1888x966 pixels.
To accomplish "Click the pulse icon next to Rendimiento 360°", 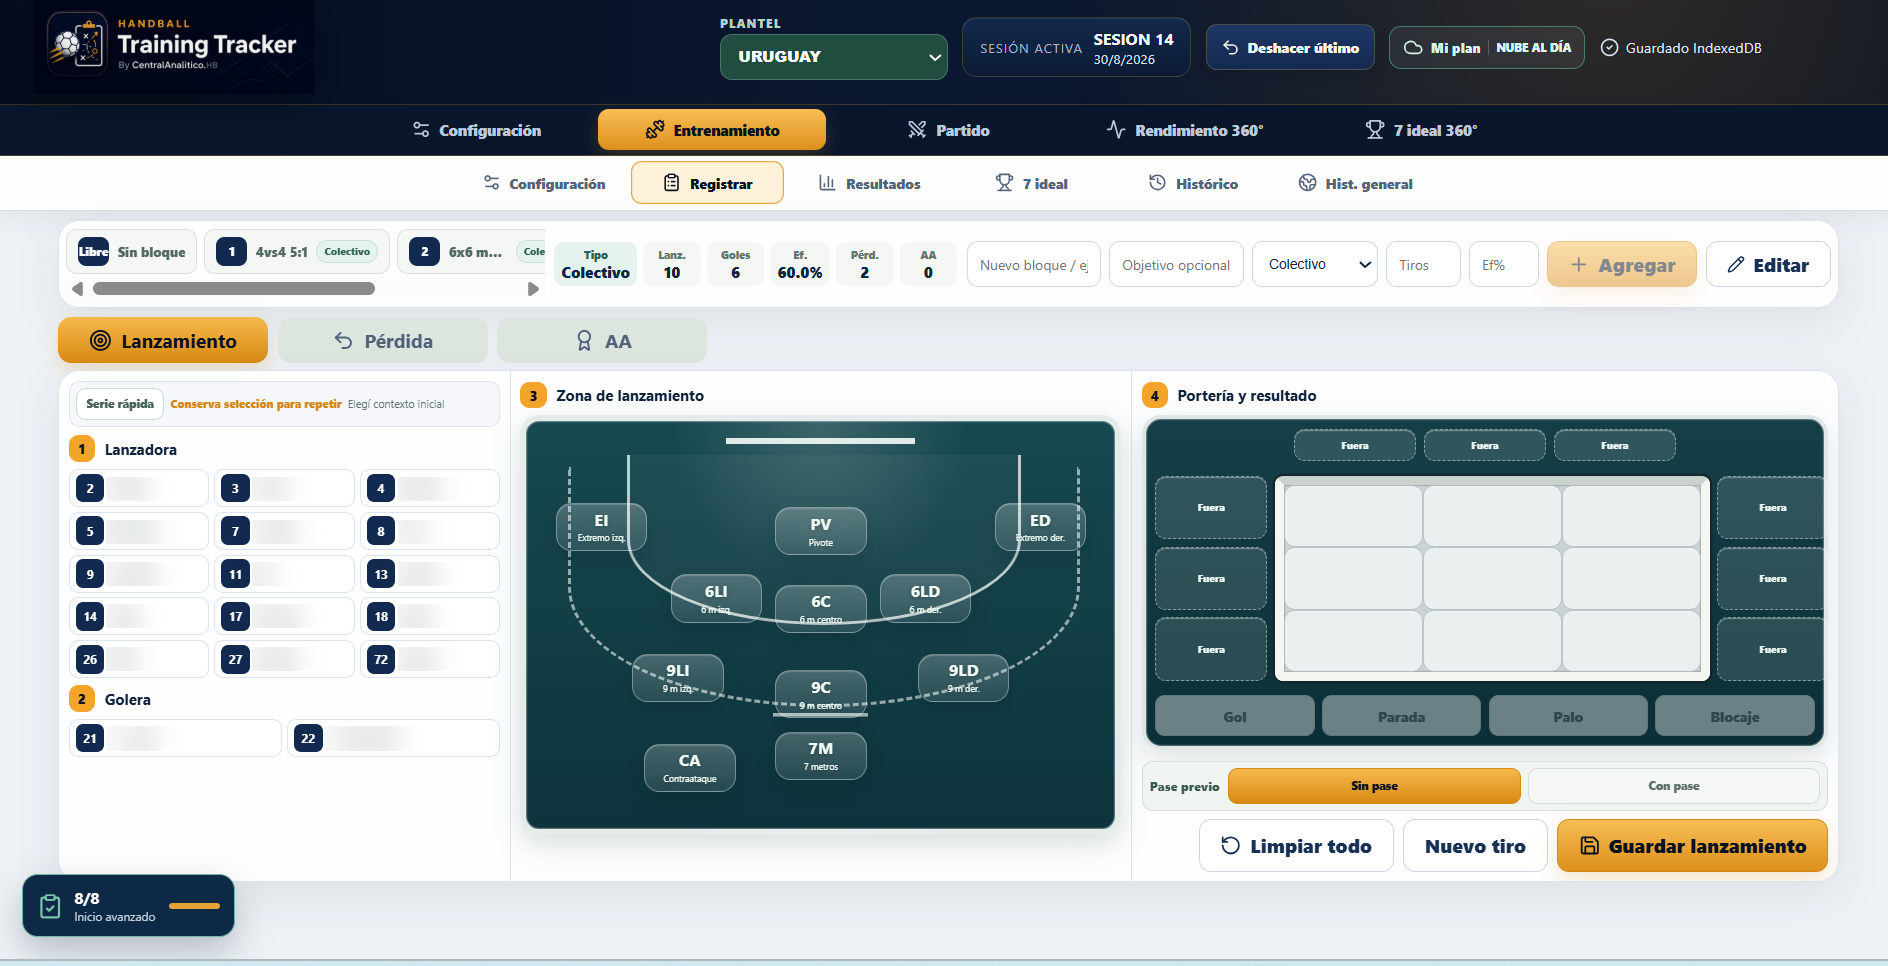I will point(1116,130).
